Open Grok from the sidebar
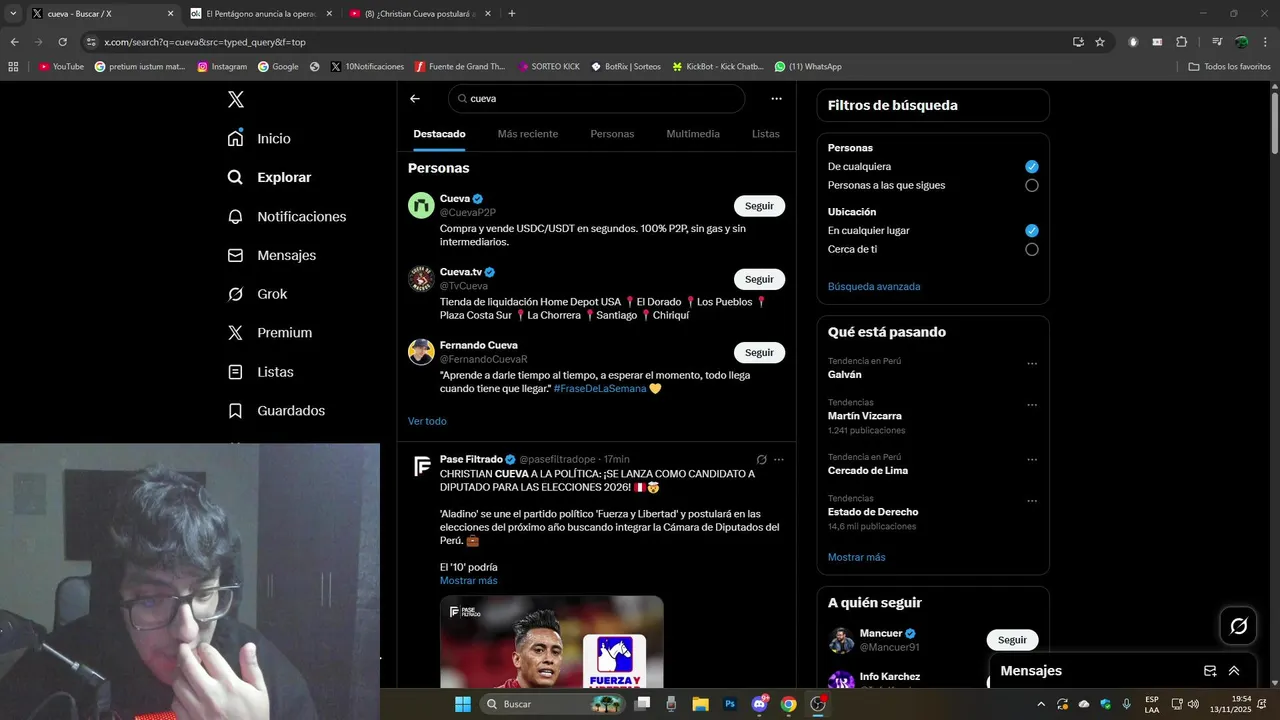 257,294
